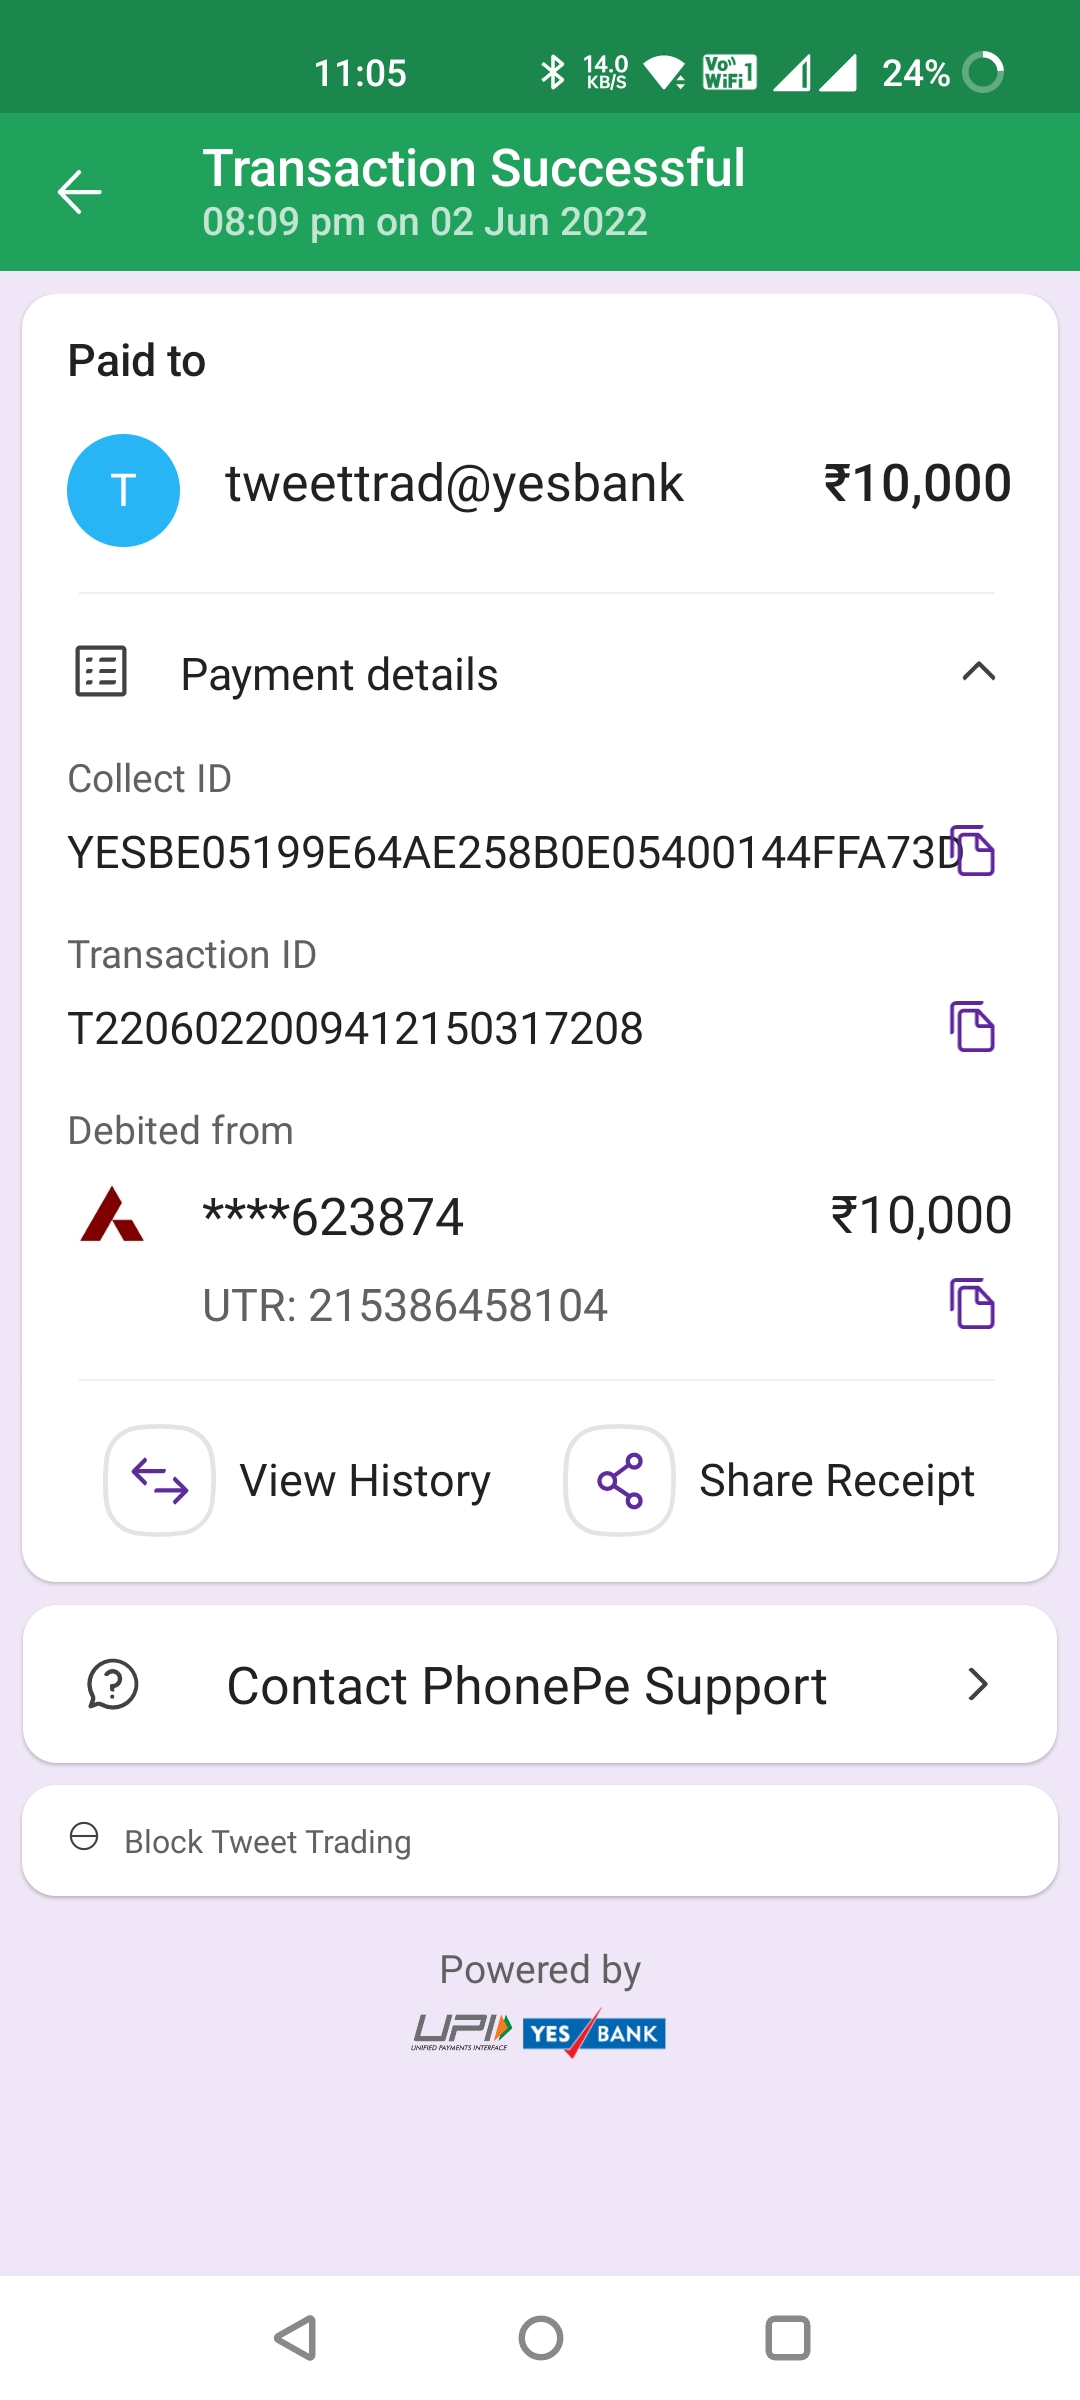Tap the Axis Bank logo icon
Screen dimensions: 1080x2400
[x=112, y=1215]
